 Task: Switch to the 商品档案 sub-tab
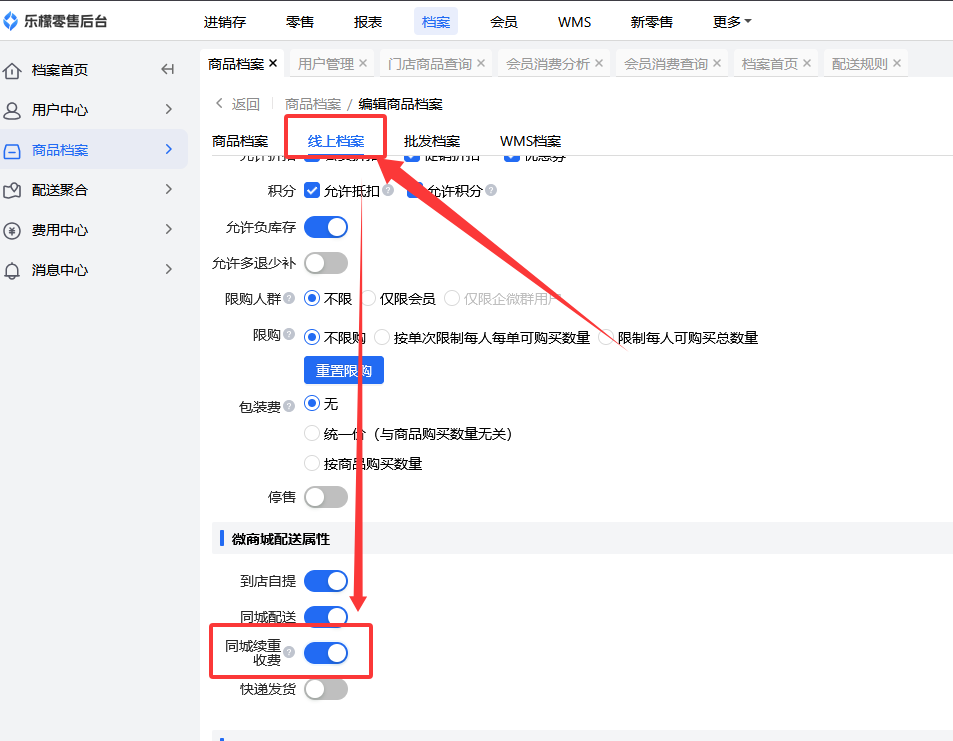click(x=239, y=141)
